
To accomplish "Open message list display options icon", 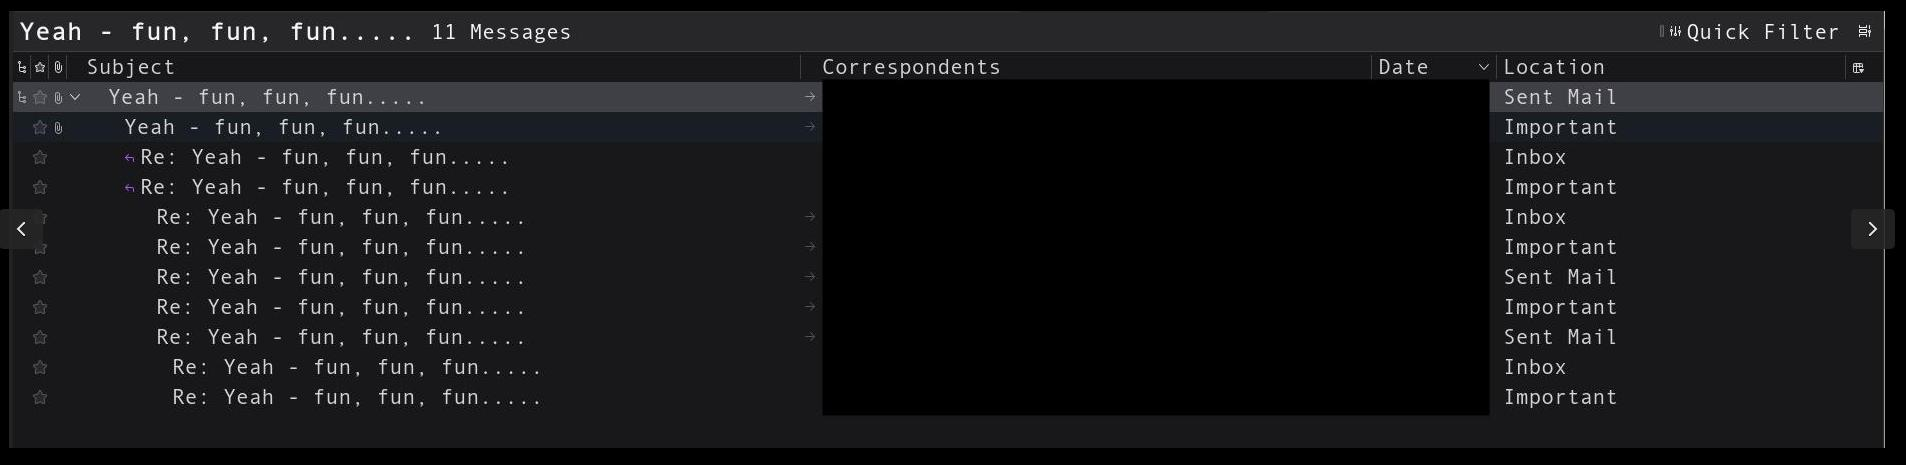I will pyautogui.click(x=1865, y=32).
